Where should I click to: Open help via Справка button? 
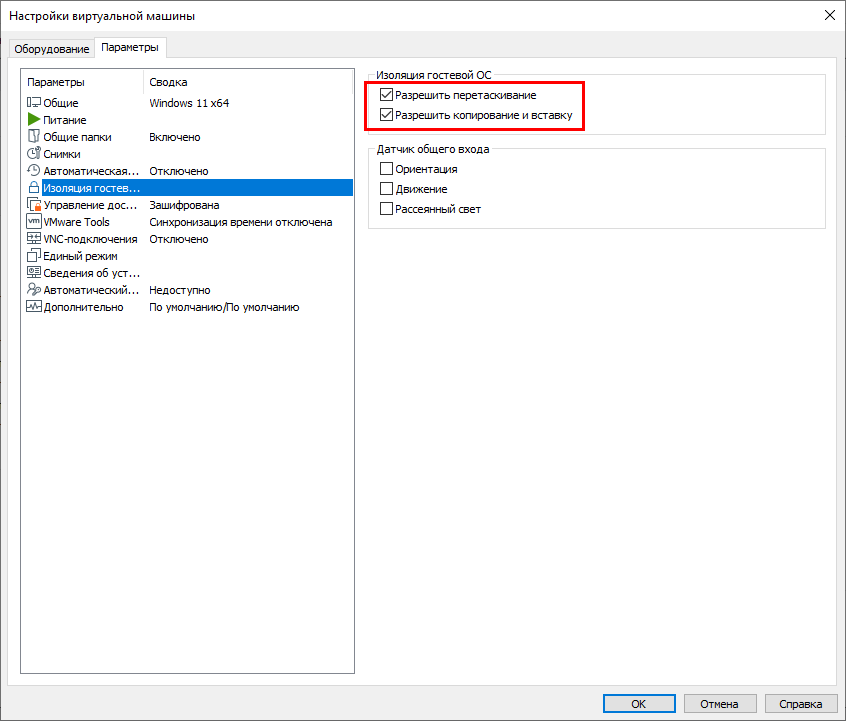pos(801,704)
